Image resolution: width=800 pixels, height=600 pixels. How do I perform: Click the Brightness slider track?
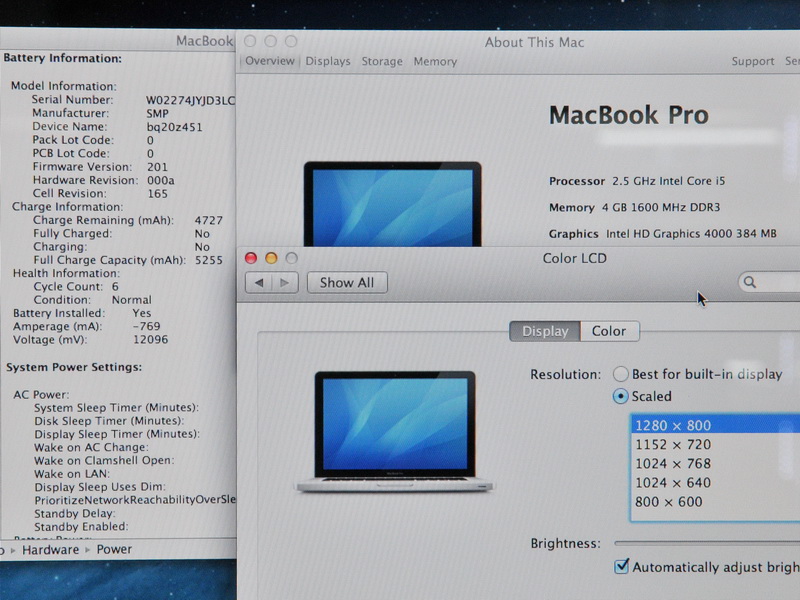707,543
